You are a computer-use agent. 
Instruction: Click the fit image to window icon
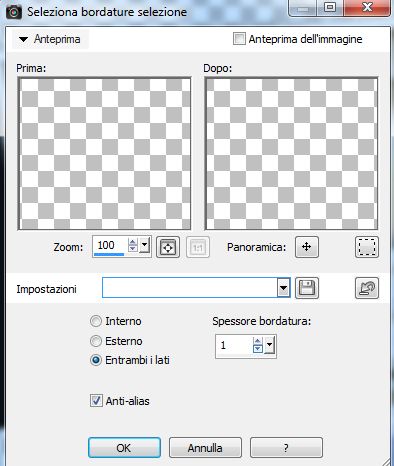168,247
